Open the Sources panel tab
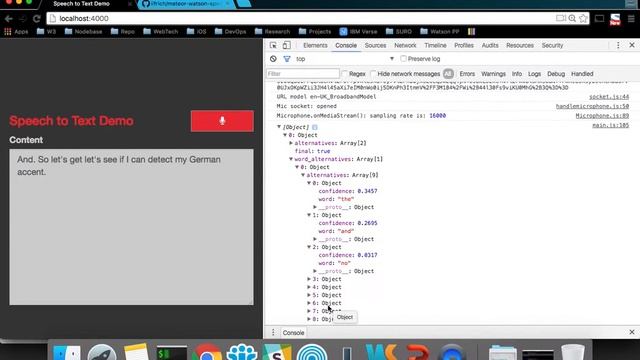This screenshot has height=360, width=640. click(x=376, y=45)
